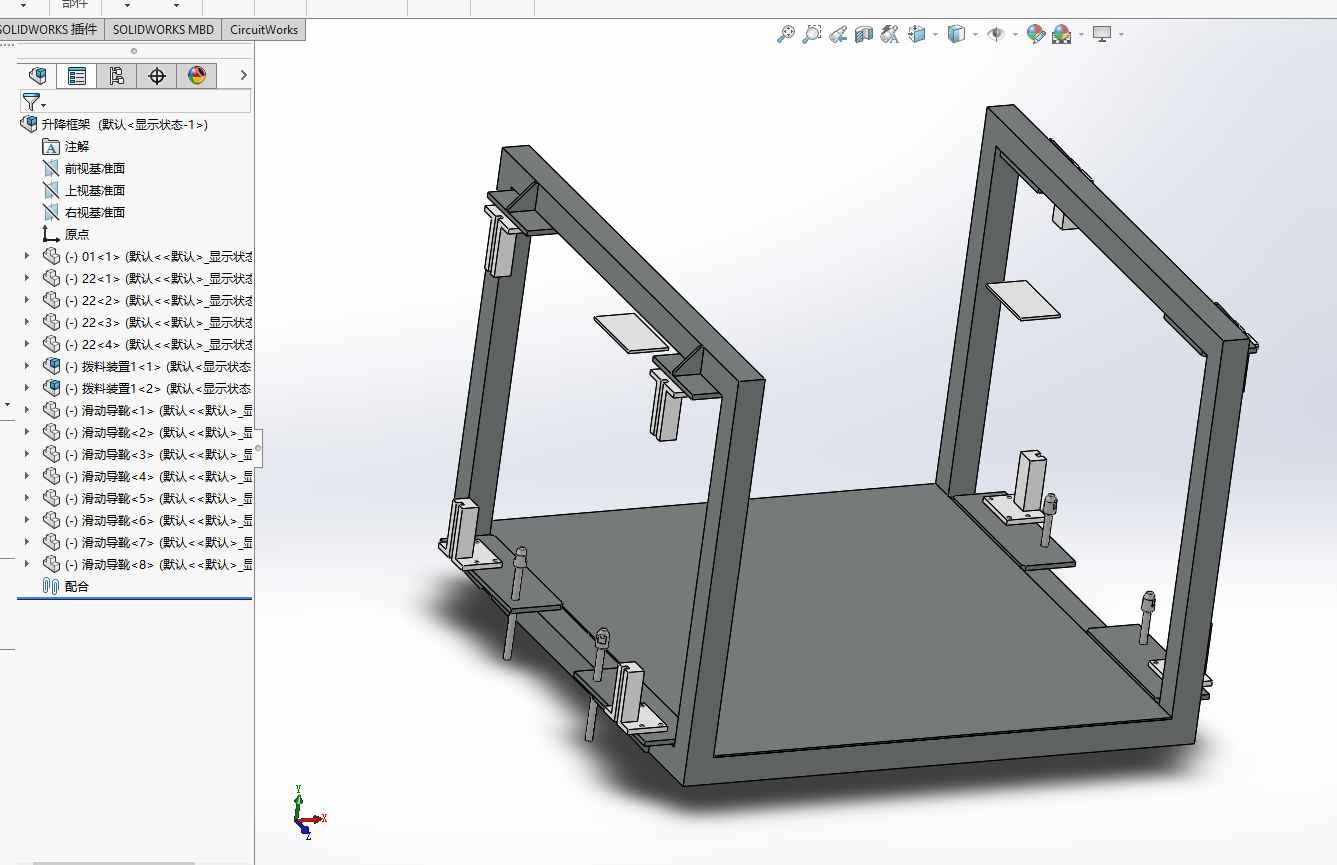The width and height of the screenshot is (1337, 865).
Task: Expand the 22<3> component node
Action: pos(27,322)
